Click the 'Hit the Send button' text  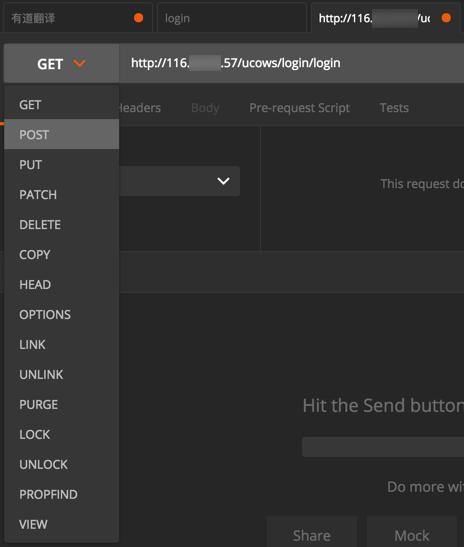click(383, 405)
